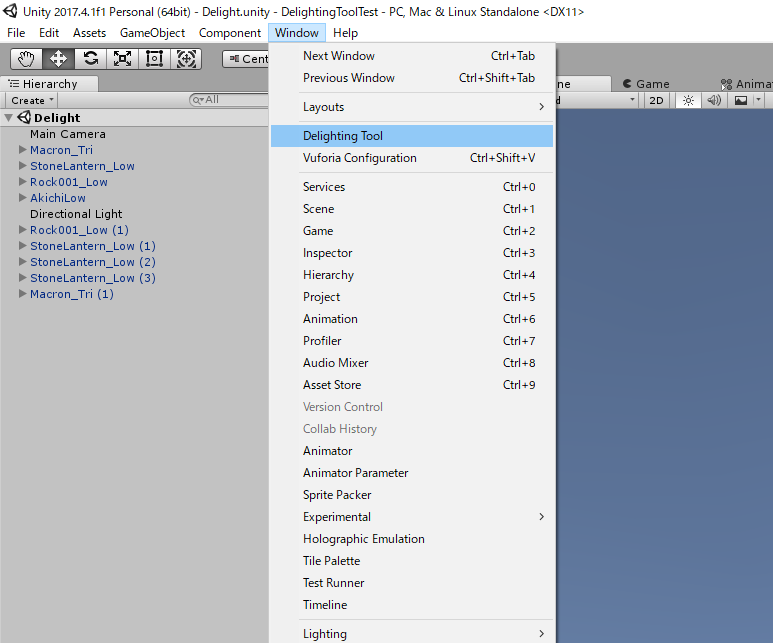Open the GameObject menu
The width and height of the screenshot is (773, 643).
pos(152,33)
